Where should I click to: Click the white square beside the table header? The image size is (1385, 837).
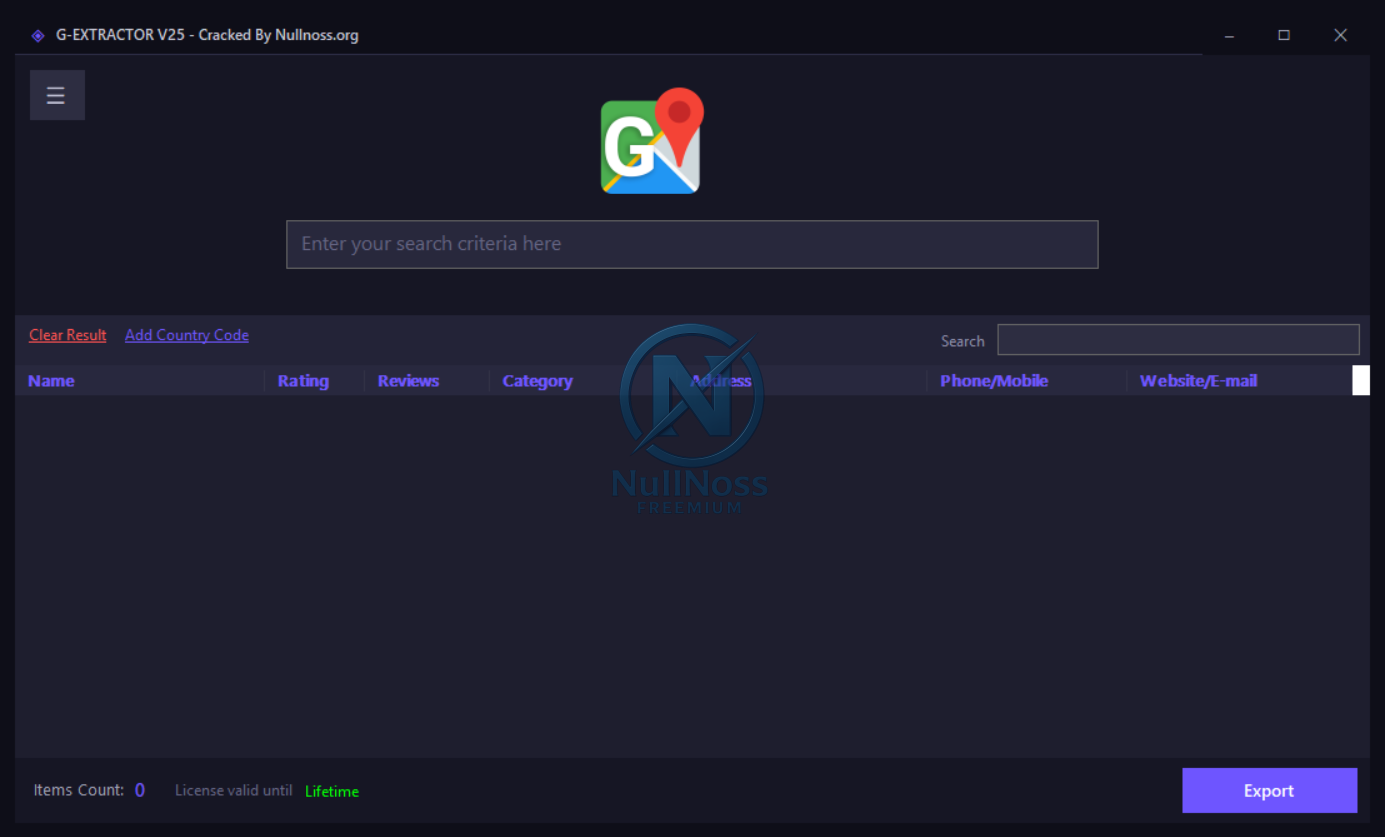click(1360, 380)
